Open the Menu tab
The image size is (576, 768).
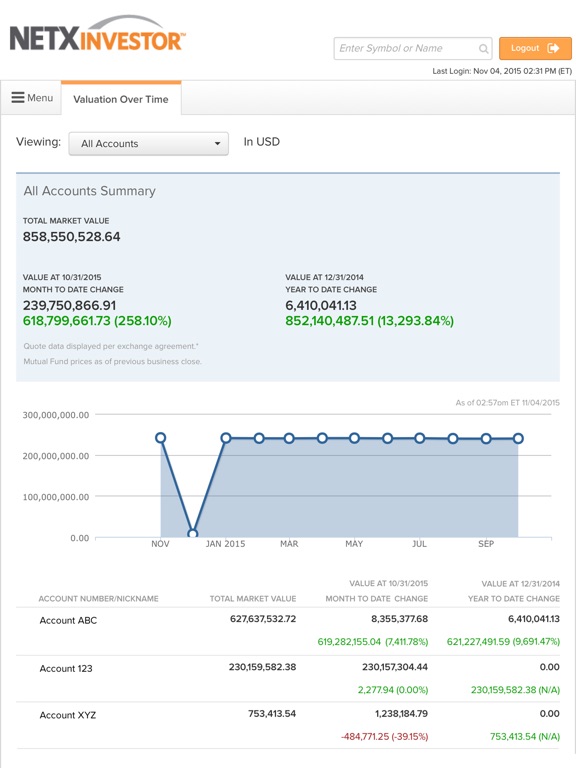31,98
